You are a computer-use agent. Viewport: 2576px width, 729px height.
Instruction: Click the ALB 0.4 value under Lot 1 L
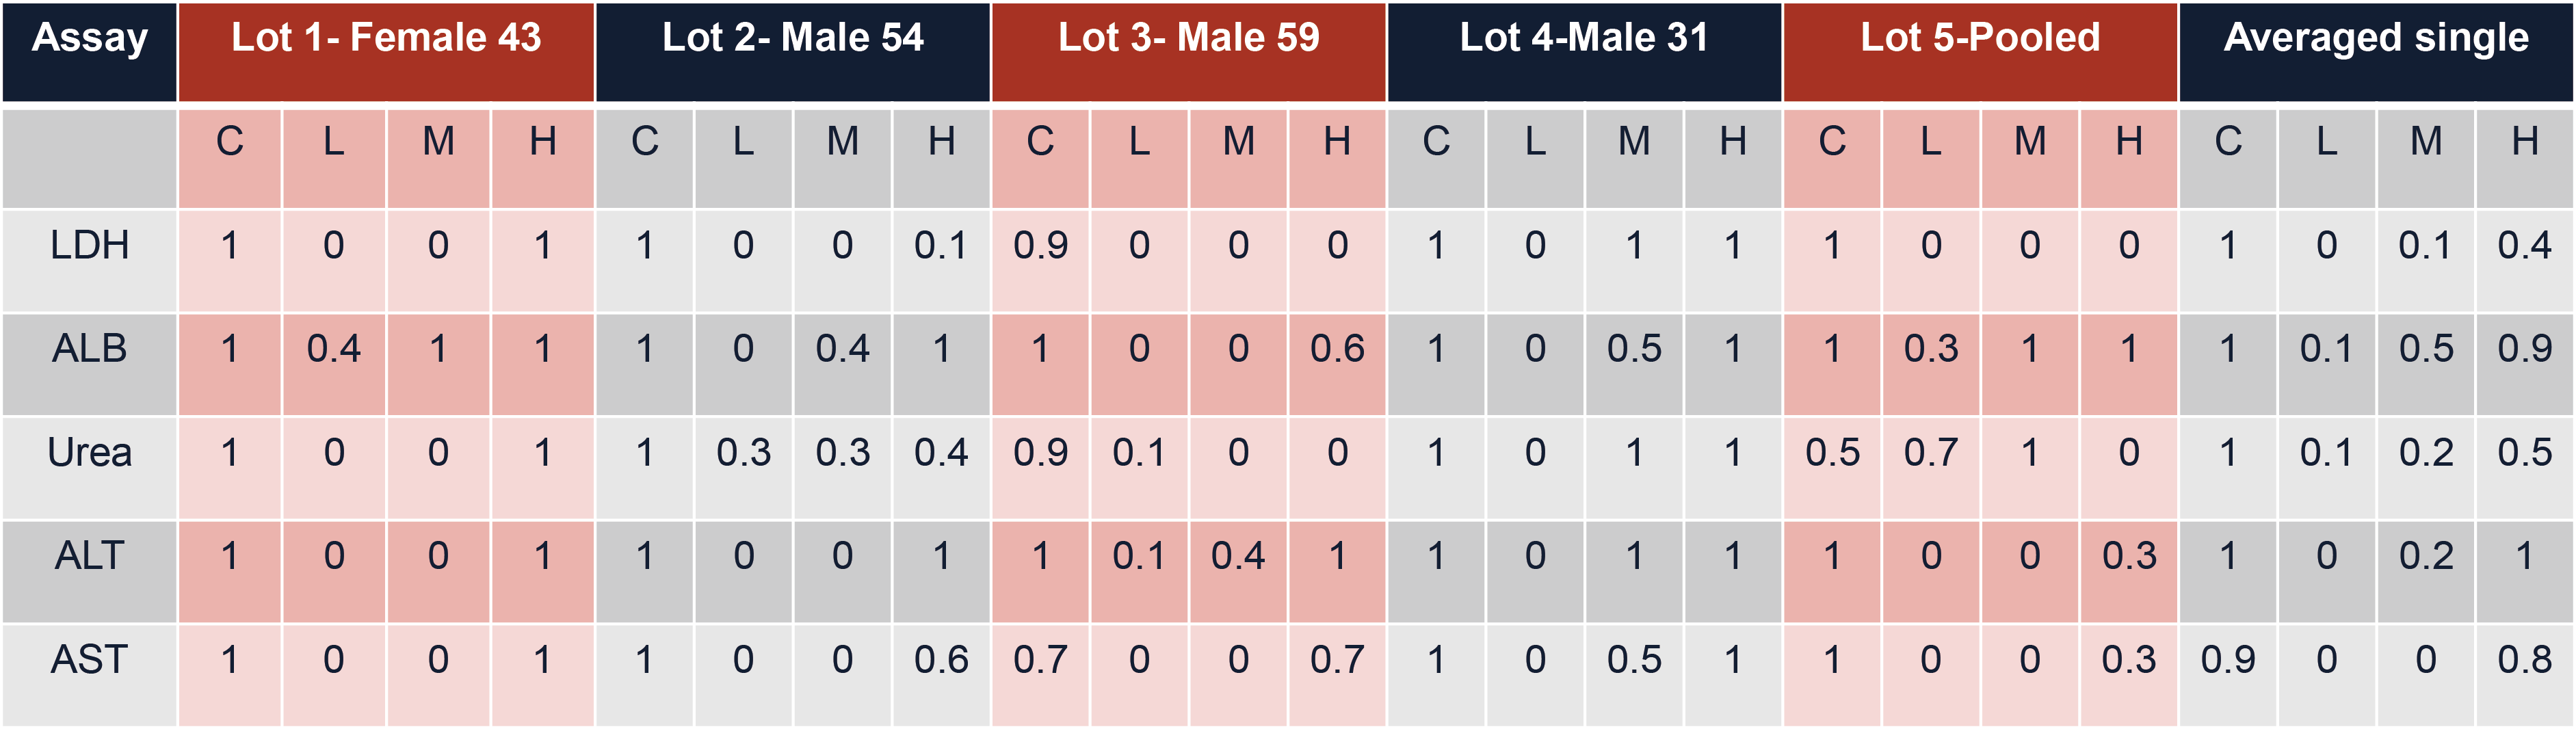click(334, 349)
